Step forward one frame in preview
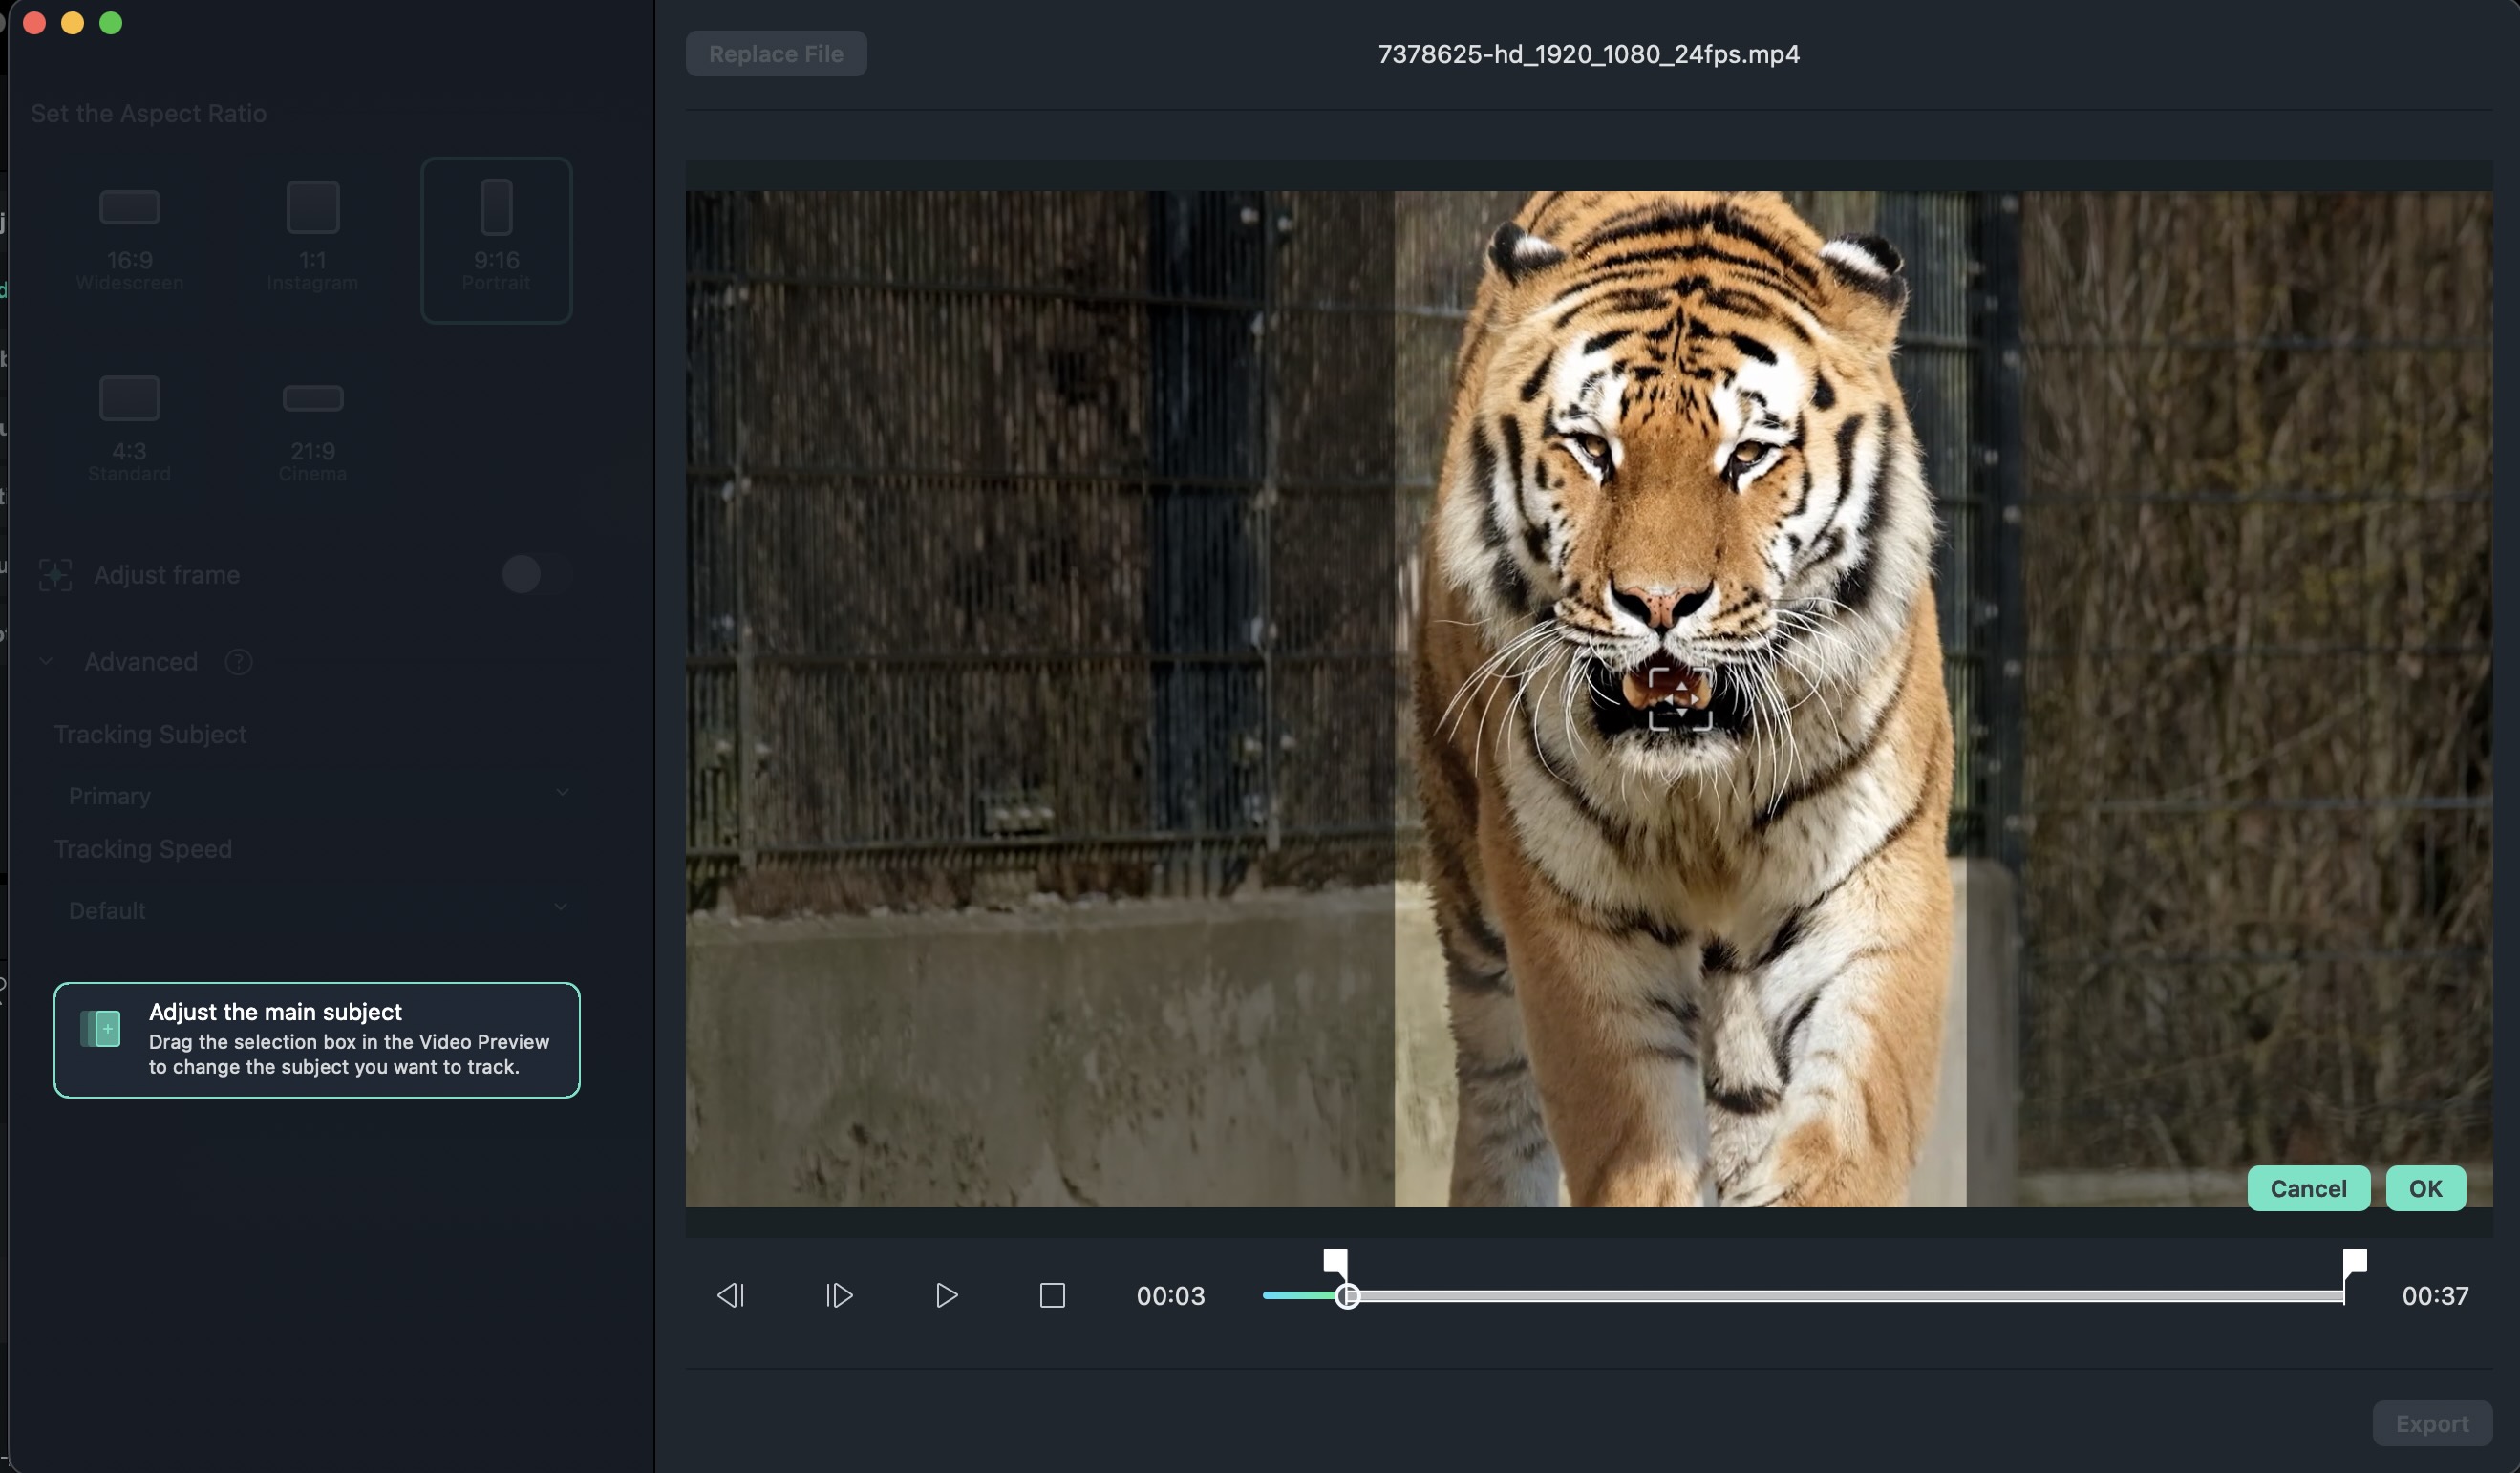 coord(839,1295)
